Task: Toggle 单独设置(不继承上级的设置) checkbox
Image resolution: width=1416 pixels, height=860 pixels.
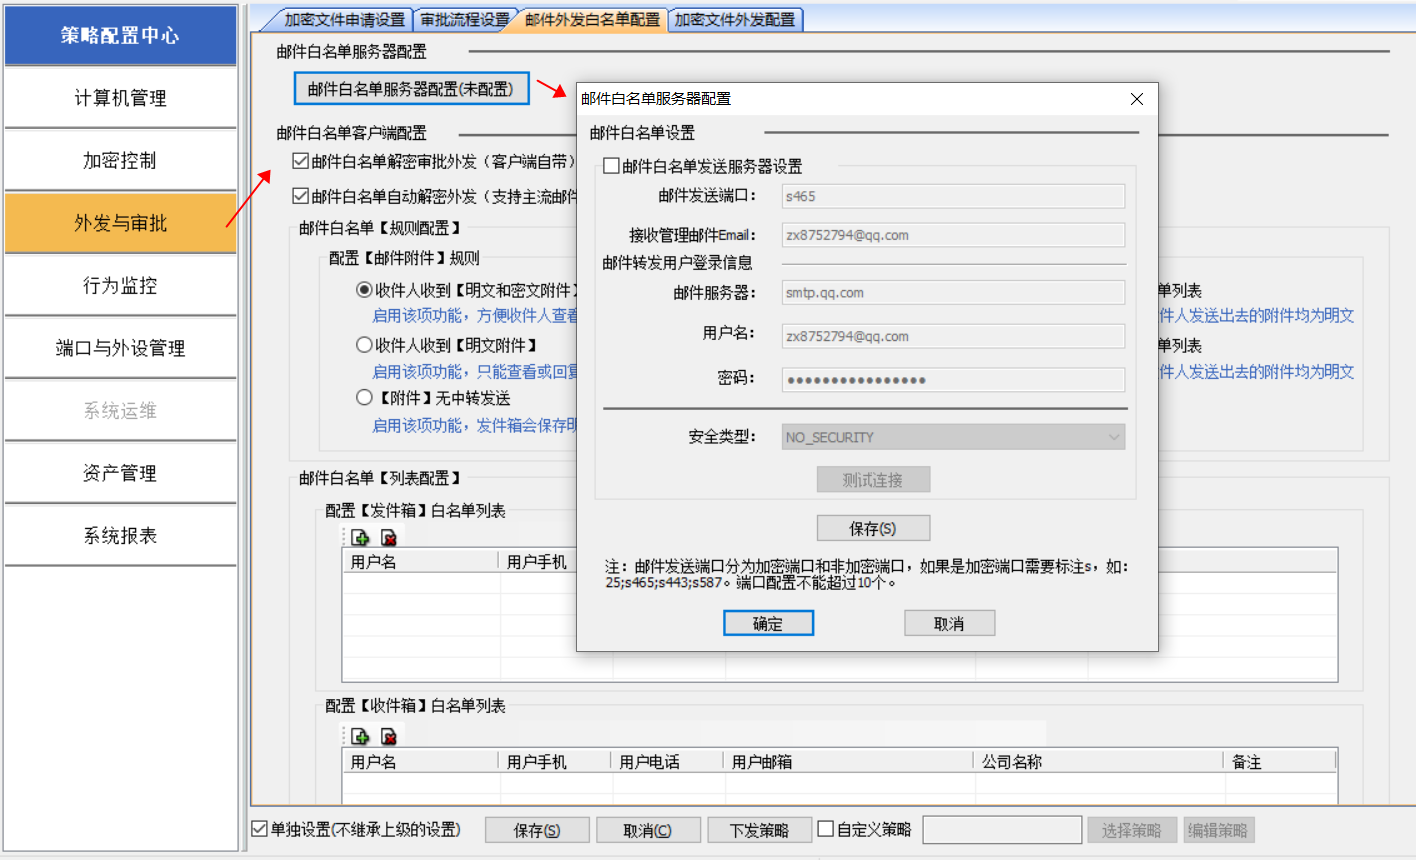Action: [260, 829]
